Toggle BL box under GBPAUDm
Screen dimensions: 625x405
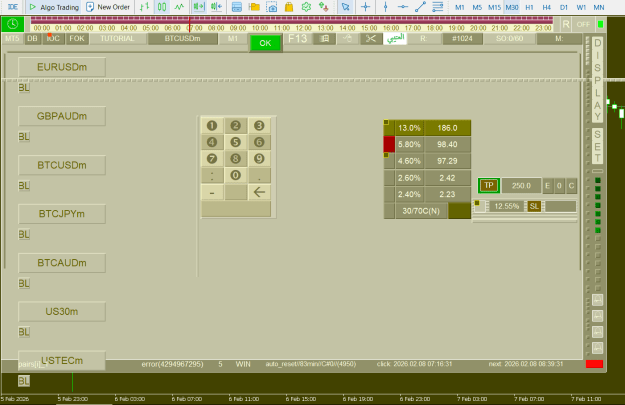click(x=24, y=136)
